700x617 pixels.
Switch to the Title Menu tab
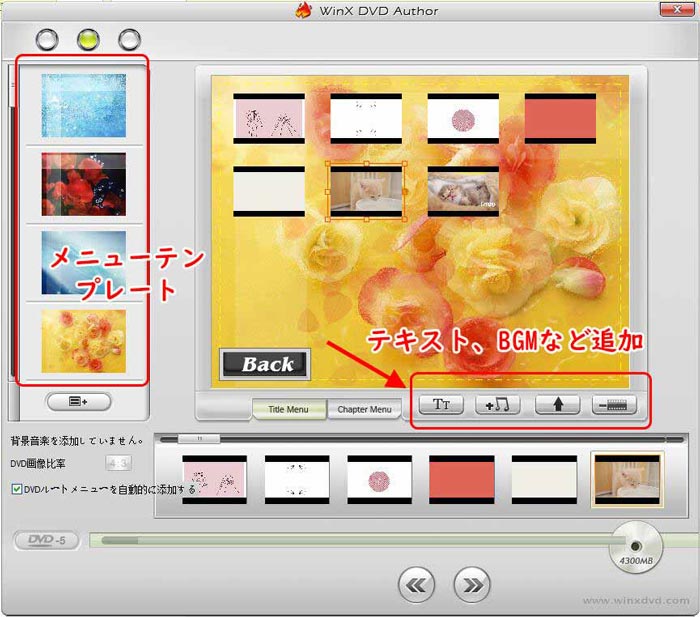click(288, 409)
